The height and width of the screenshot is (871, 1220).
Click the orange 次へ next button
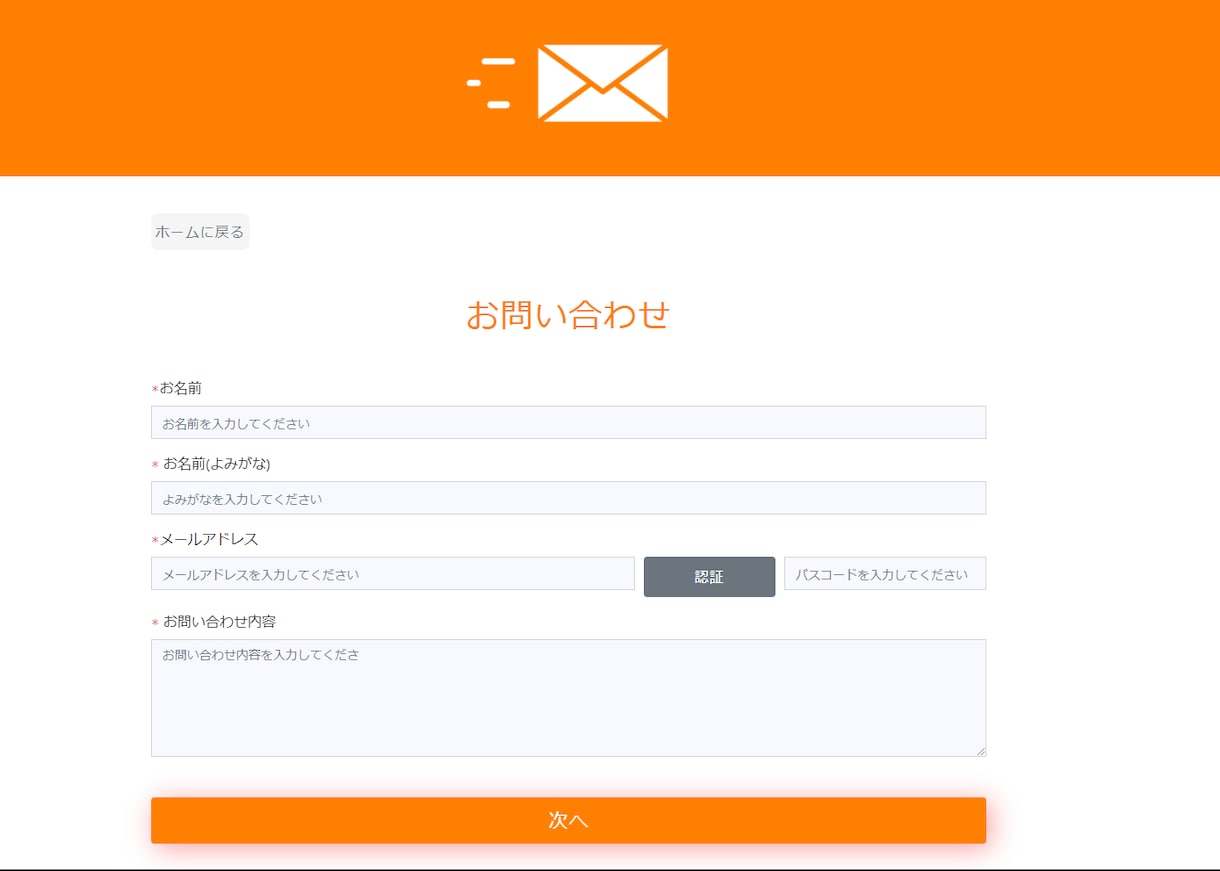[568, 820]
